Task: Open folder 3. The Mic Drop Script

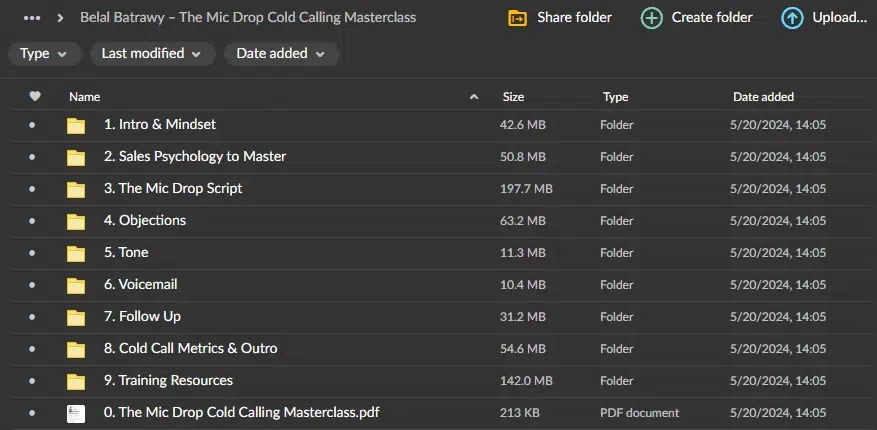Action: pos(173,188)
